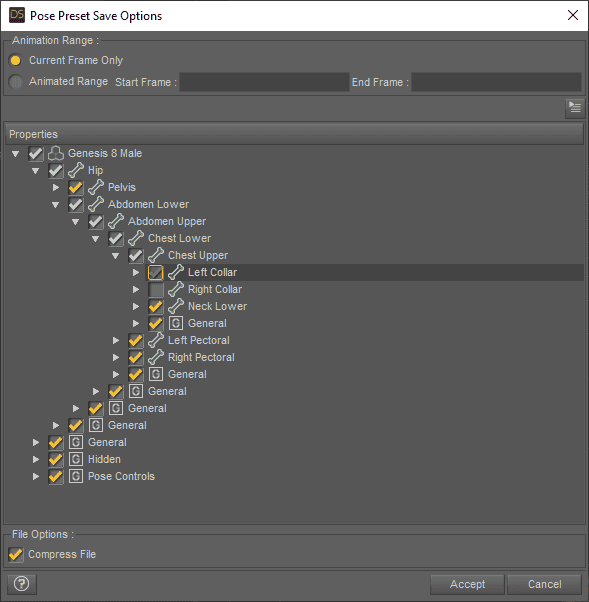Image resolution: width=589 pixels, height=602 pixels.
Task: Select the Pose Controls label text
Action: pyautogui.click(x=121, y=476)
